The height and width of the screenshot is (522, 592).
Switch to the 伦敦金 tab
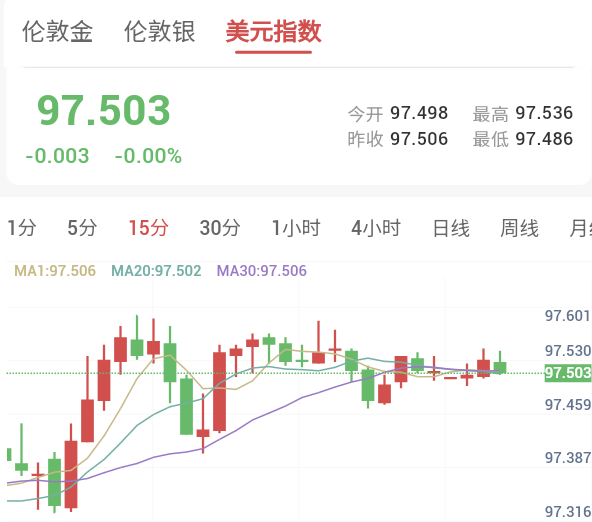(x=57, y=32)
